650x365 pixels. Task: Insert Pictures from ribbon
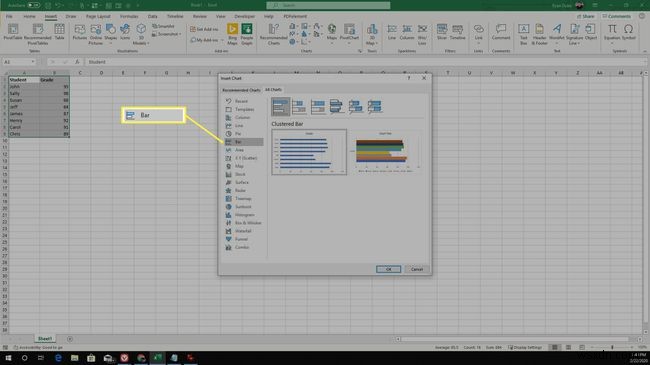click(80, 32)
